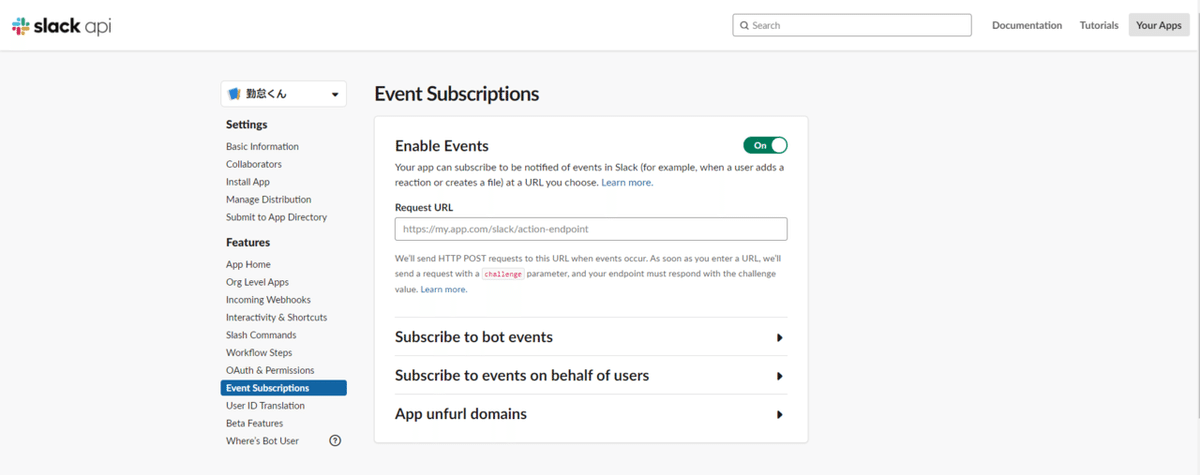Click the Your Apps button
Image resolution: width=1200 pixels, height=475 pixels.
tap(1159, 25)
